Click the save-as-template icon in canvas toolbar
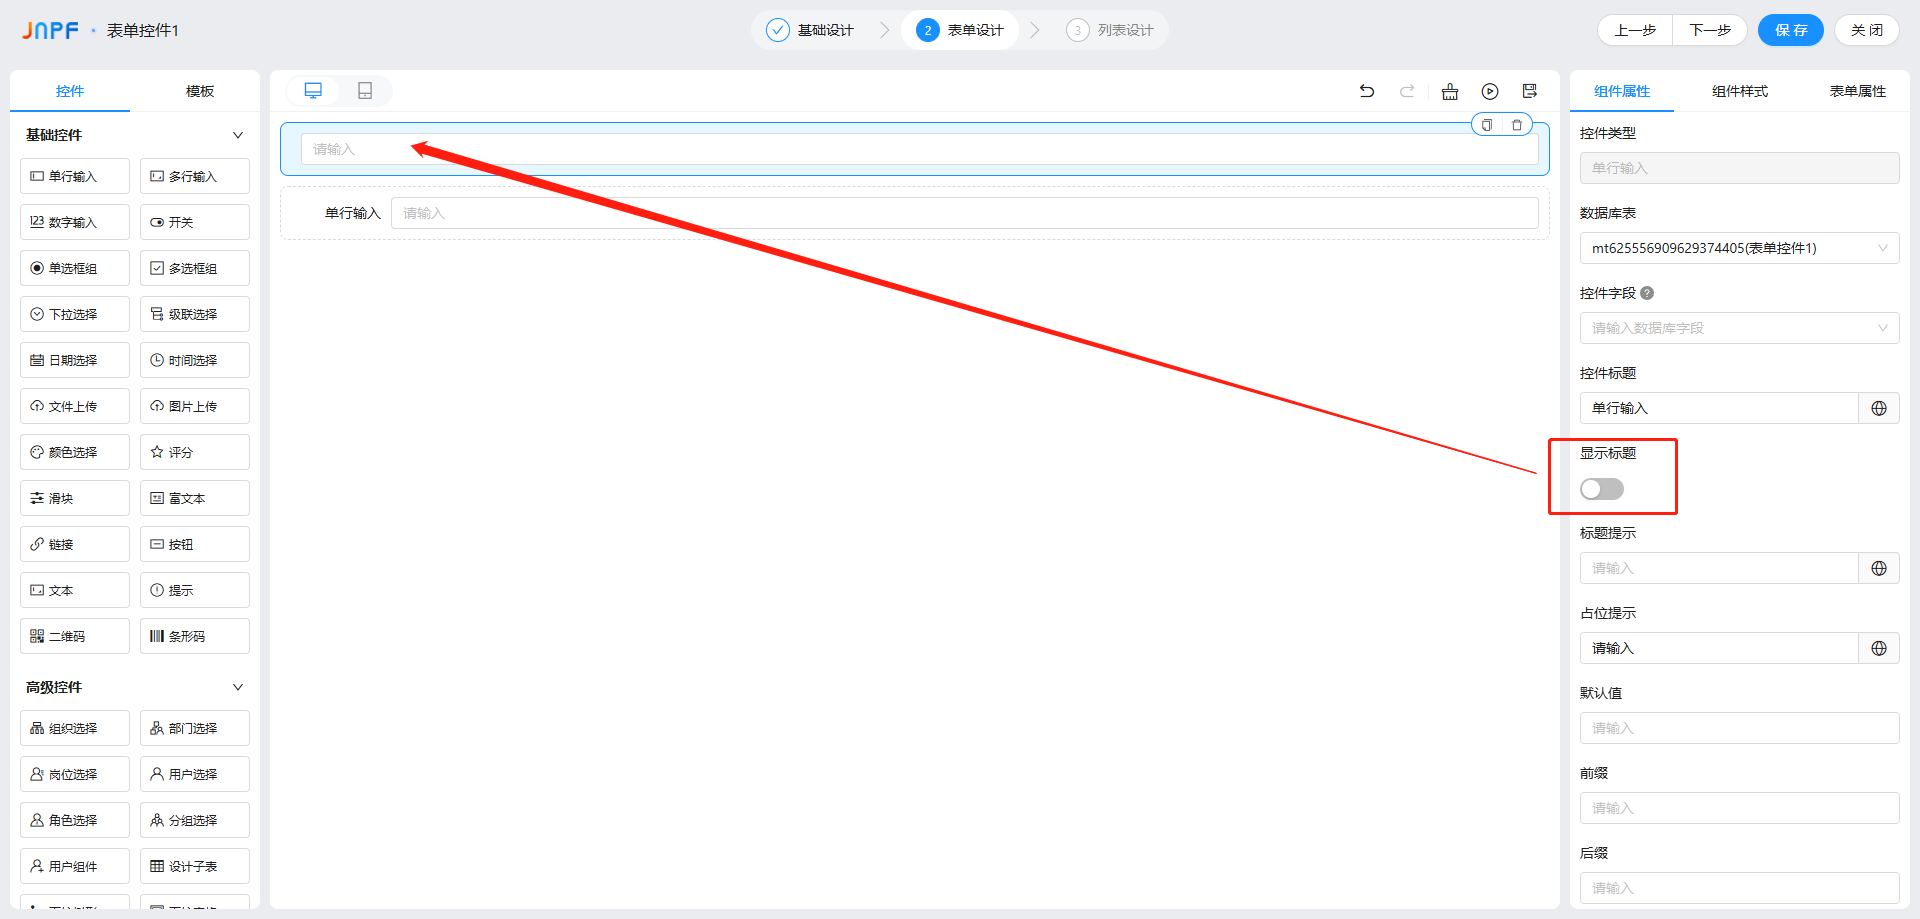Viewport: 1920px width, 919px height. (x=1530, y=91)
